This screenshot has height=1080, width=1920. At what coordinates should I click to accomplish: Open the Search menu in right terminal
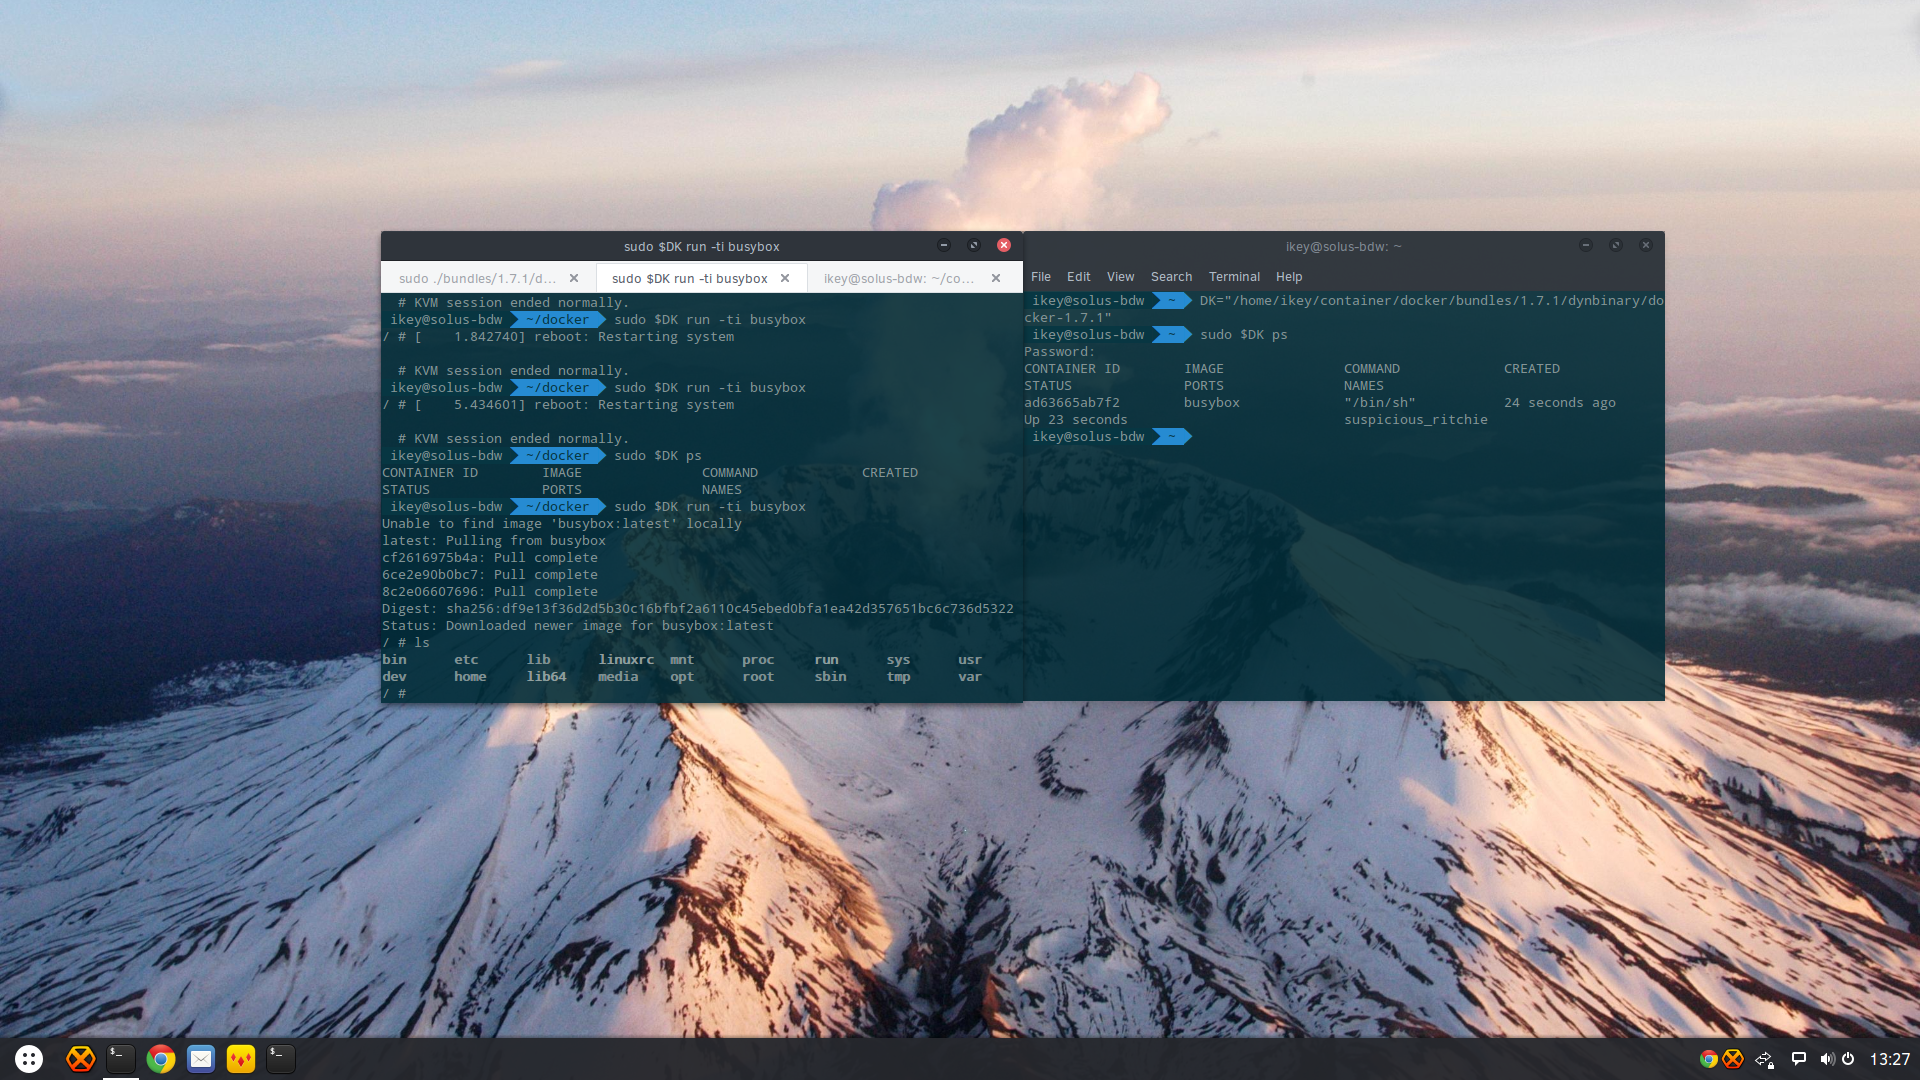[1171, 277]
